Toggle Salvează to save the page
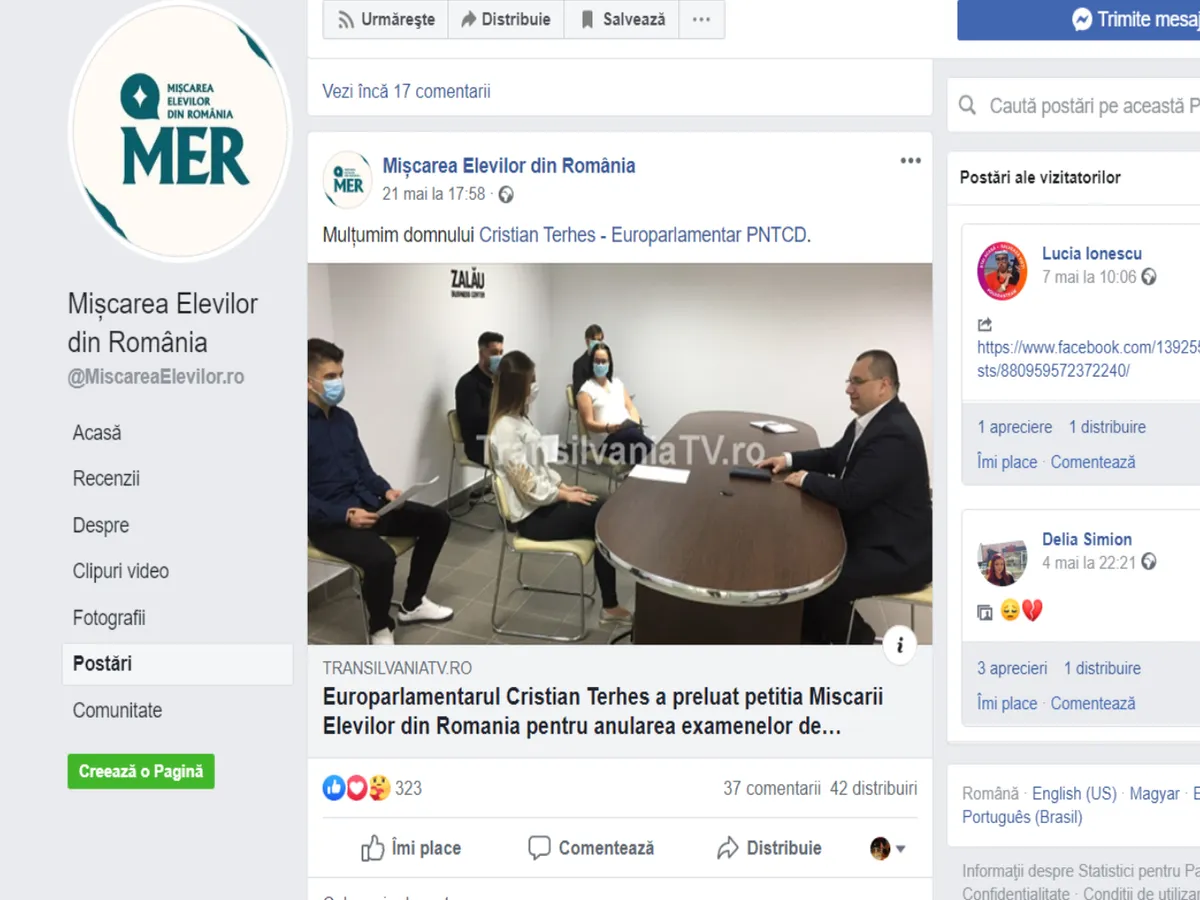The width and height of the screenshot is (1200, 900). [x=621, y=20]
